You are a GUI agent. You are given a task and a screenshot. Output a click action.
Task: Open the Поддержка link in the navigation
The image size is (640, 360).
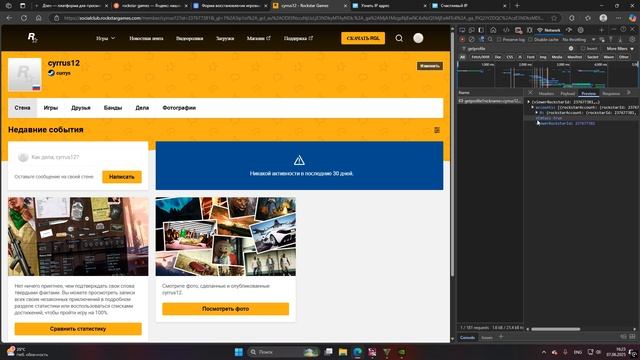point(298,38)
